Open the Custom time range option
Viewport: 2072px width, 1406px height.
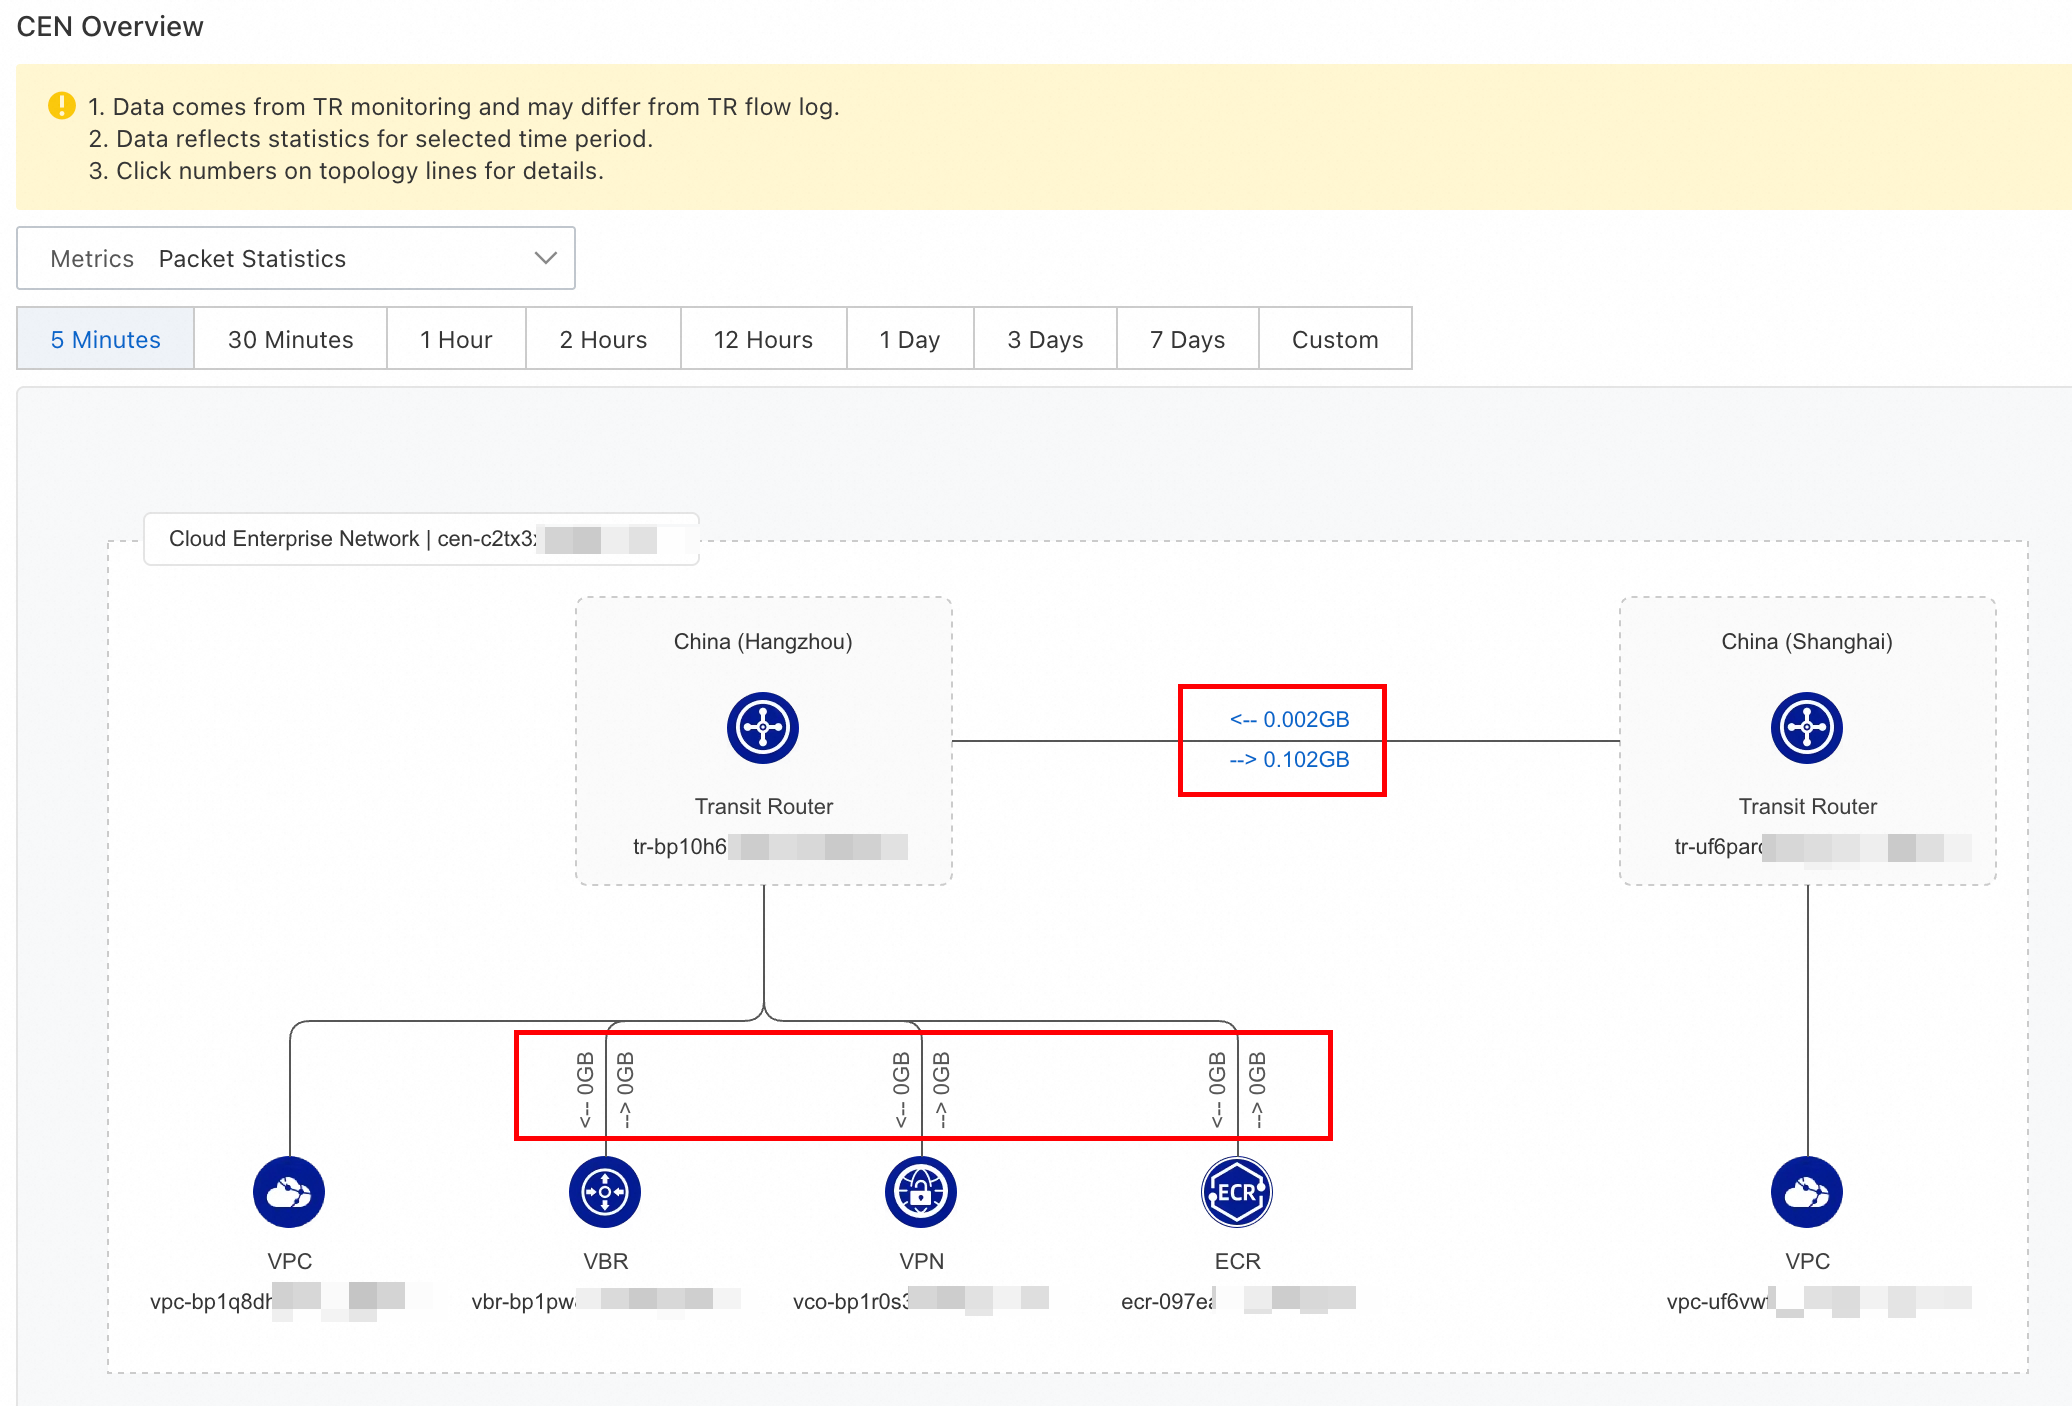1335,339
